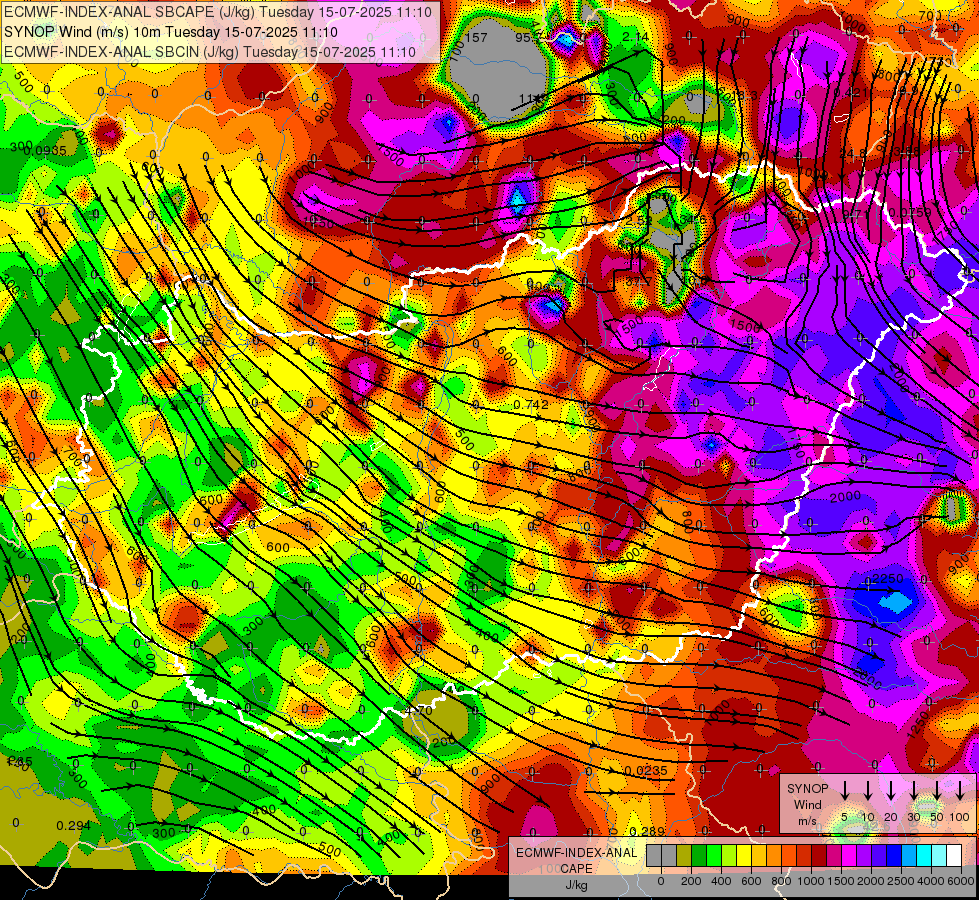The width and height of the screenshot is (979, 900).
Task: Click the 'SYNOP Wind m/s' legend label
Action: [x=807, y=804]
